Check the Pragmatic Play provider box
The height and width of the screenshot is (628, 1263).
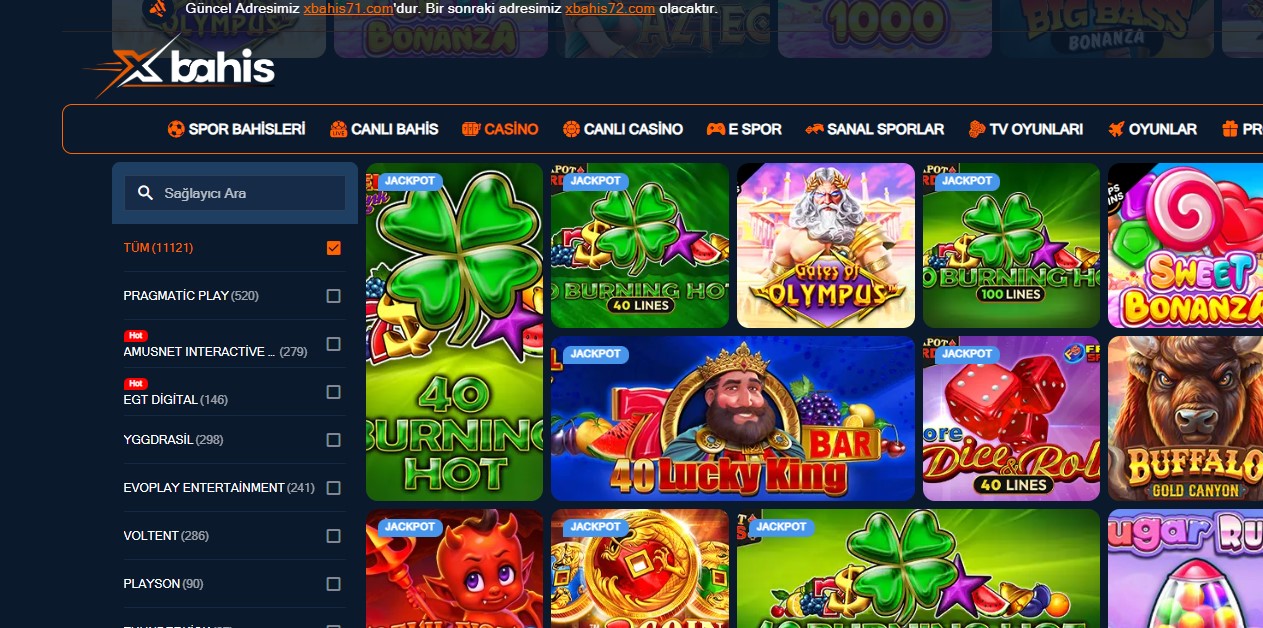(x=334, y=296)
